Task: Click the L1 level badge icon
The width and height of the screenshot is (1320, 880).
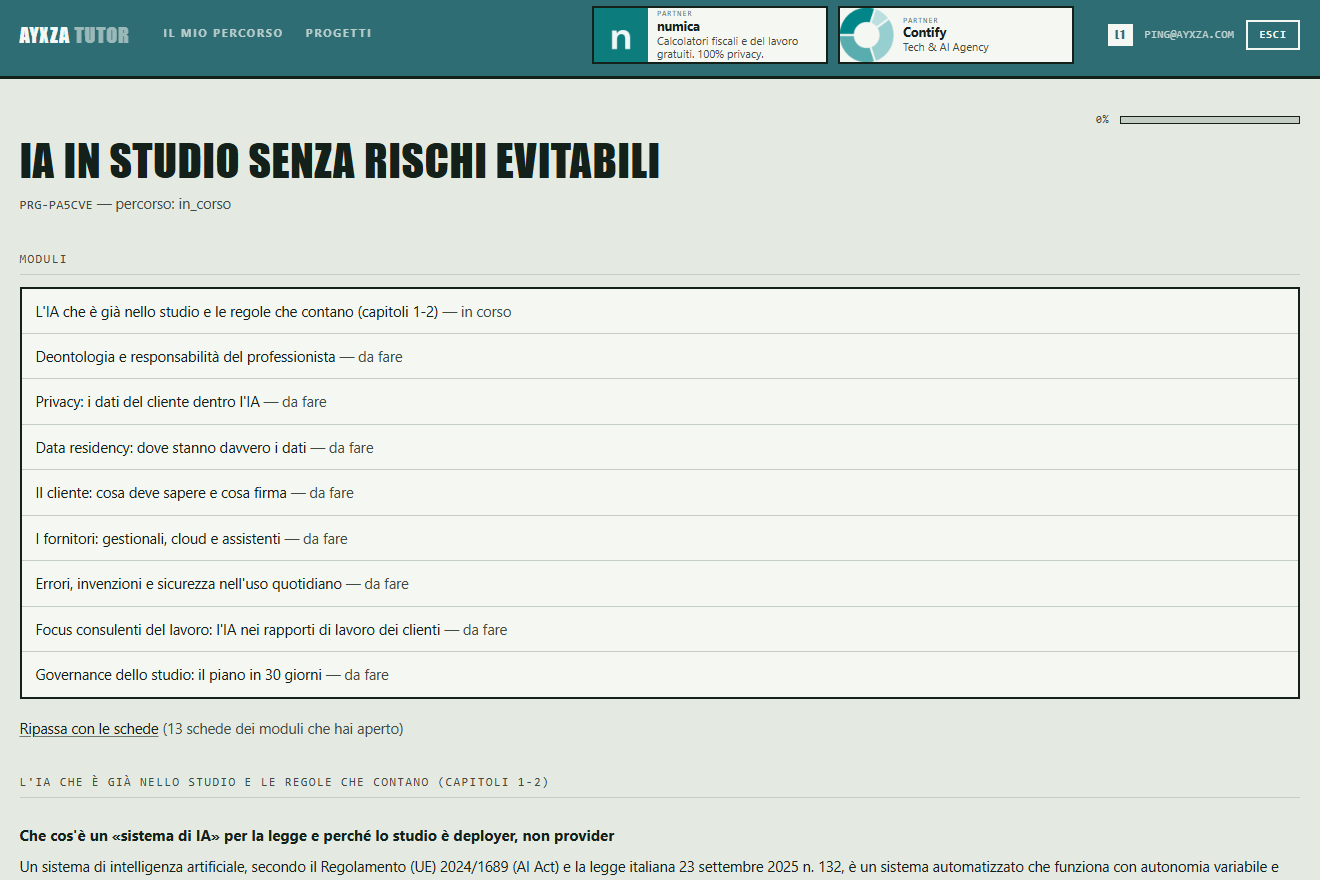Action: [1120, 35]
